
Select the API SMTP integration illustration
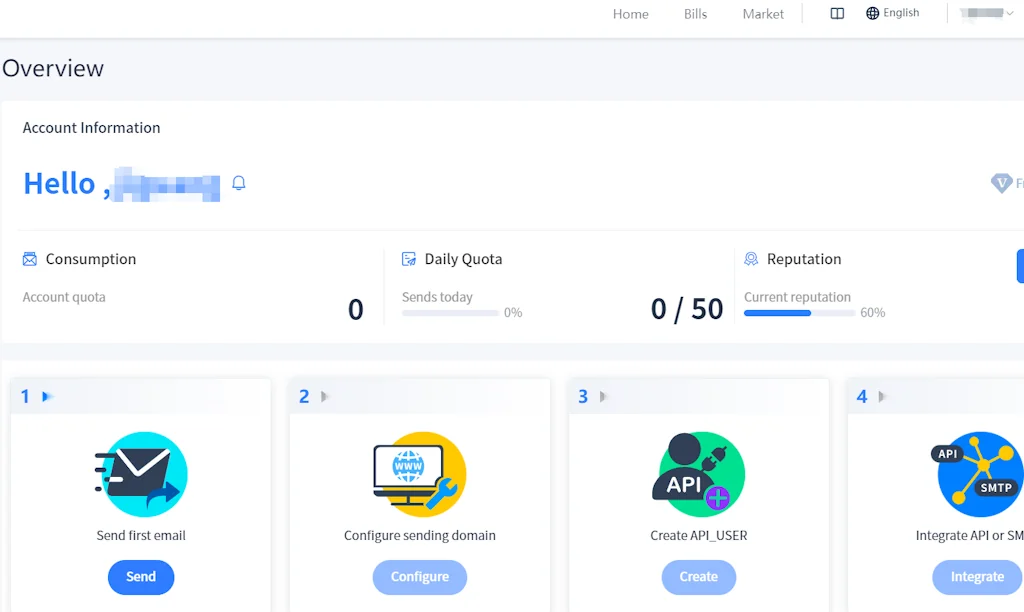(976, 474)
